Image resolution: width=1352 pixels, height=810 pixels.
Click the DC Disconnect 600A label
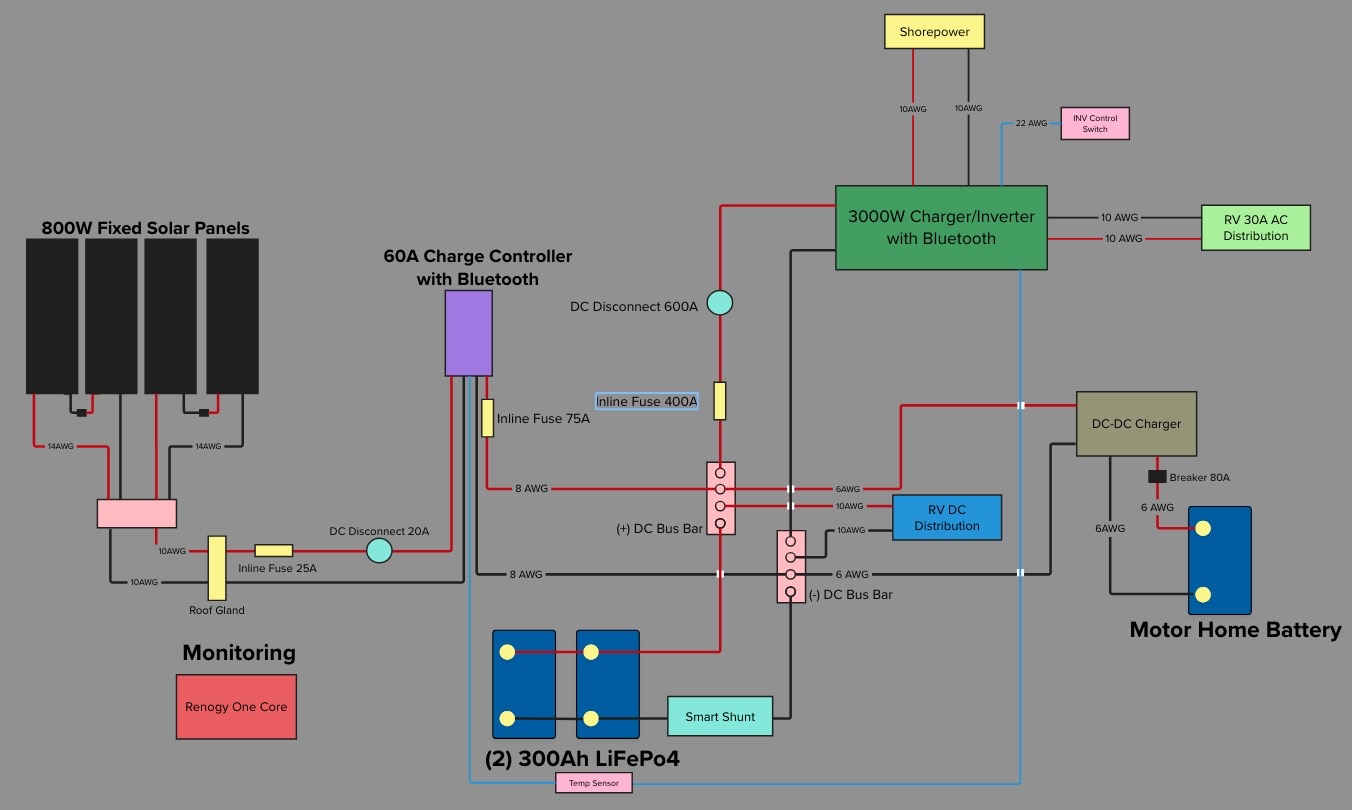point(634,307)
